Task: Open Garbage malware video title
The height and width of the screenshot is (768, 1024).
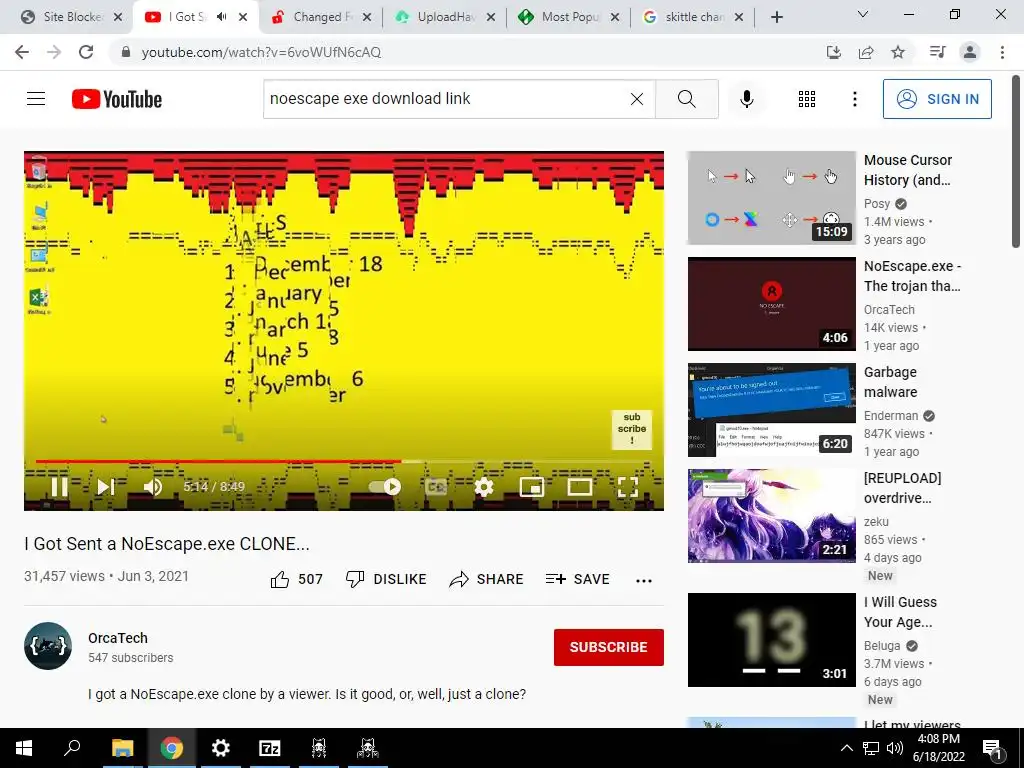Action: click(890, 382)
